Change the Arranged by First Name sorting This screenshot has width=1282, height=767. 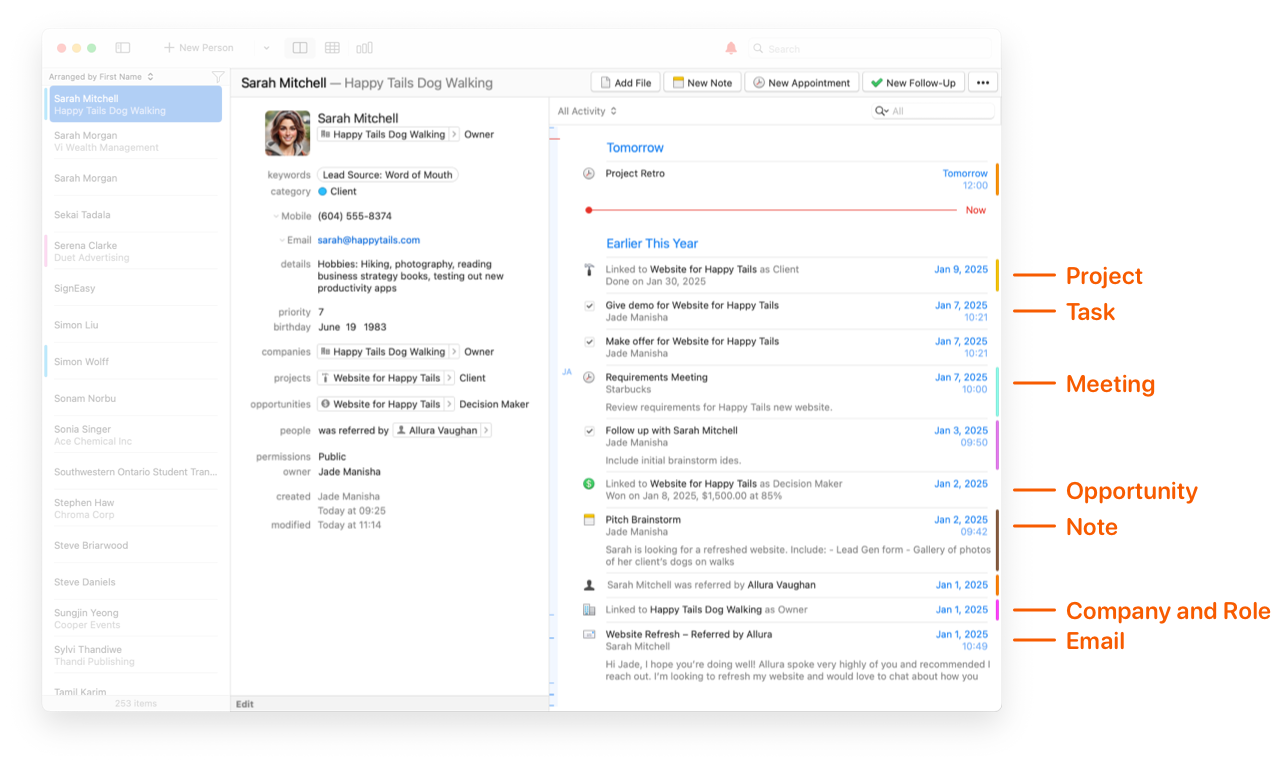[101, 76]
